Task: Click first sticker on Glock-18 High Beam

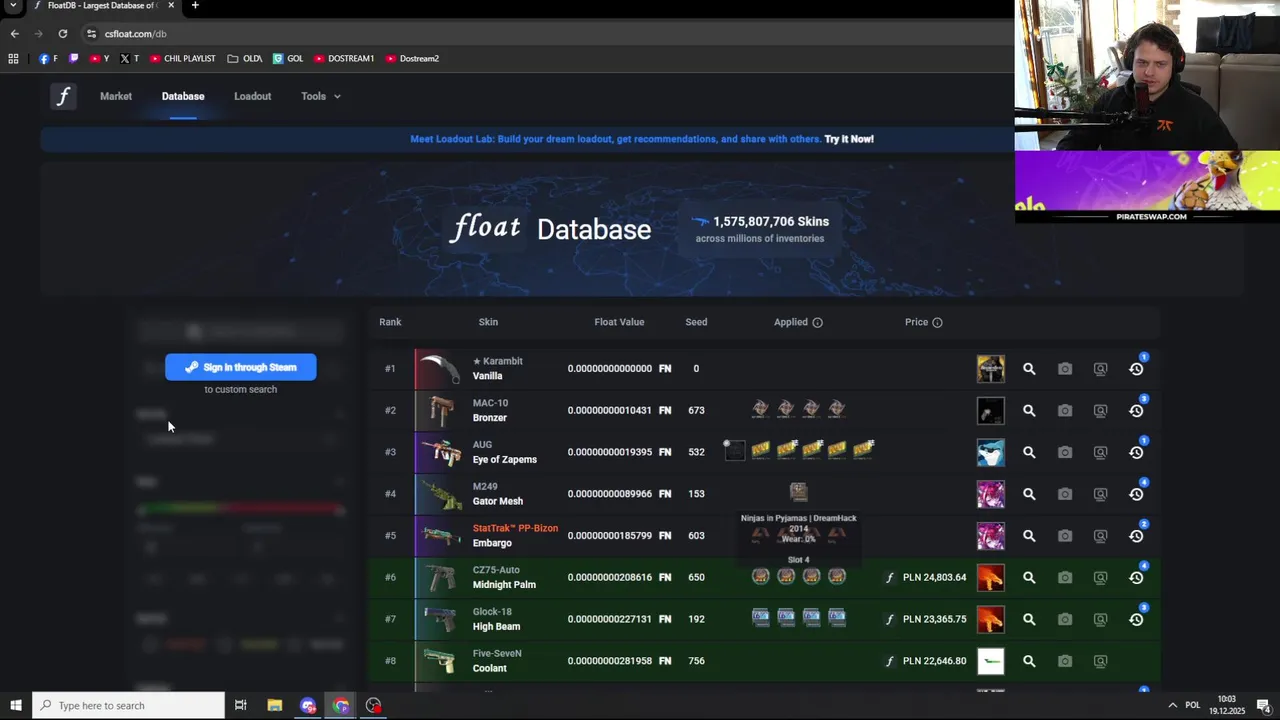Action: click(761, 618)
